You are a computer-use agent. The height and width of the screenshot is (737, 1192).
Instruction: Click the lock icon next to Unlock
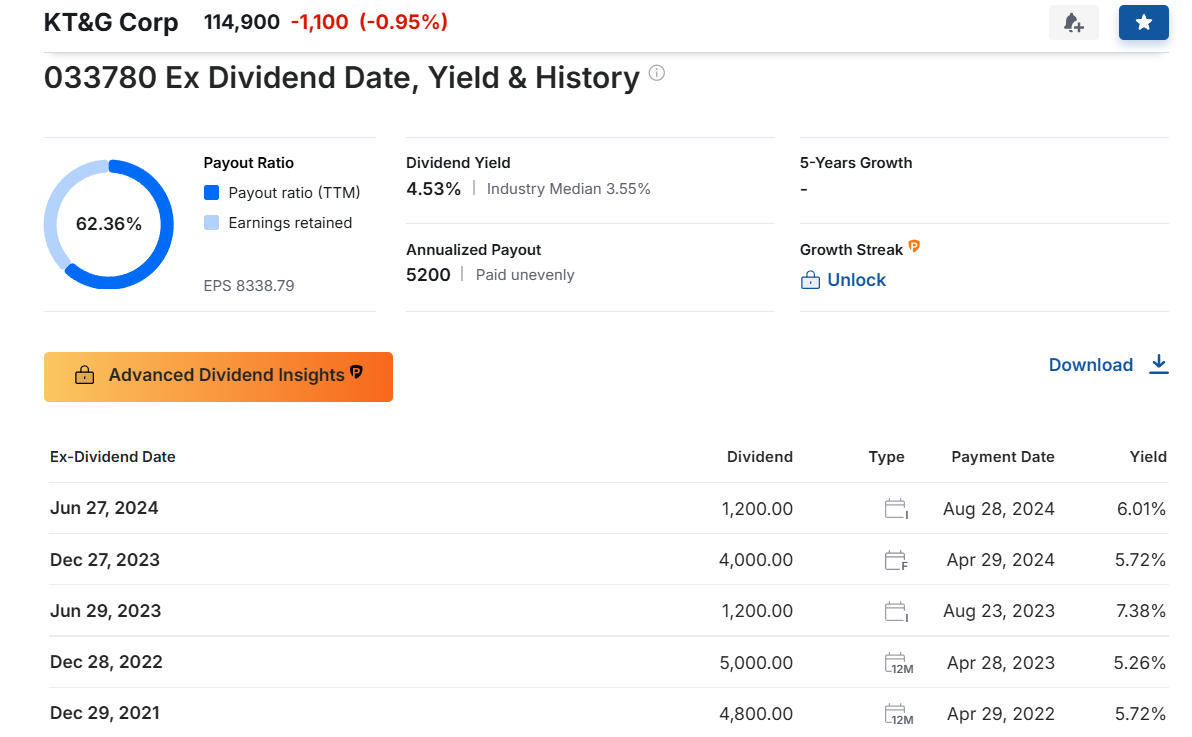(810, 280)
